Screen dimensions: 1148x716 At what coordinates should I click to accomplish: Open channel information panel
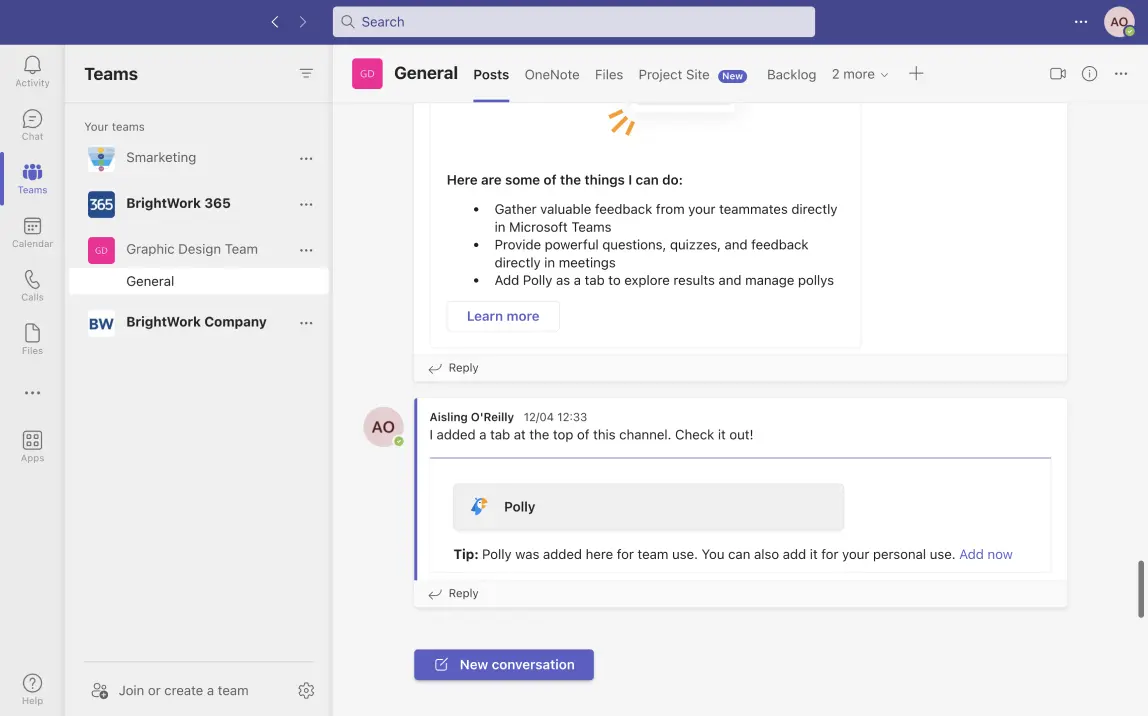[1089, 73]
